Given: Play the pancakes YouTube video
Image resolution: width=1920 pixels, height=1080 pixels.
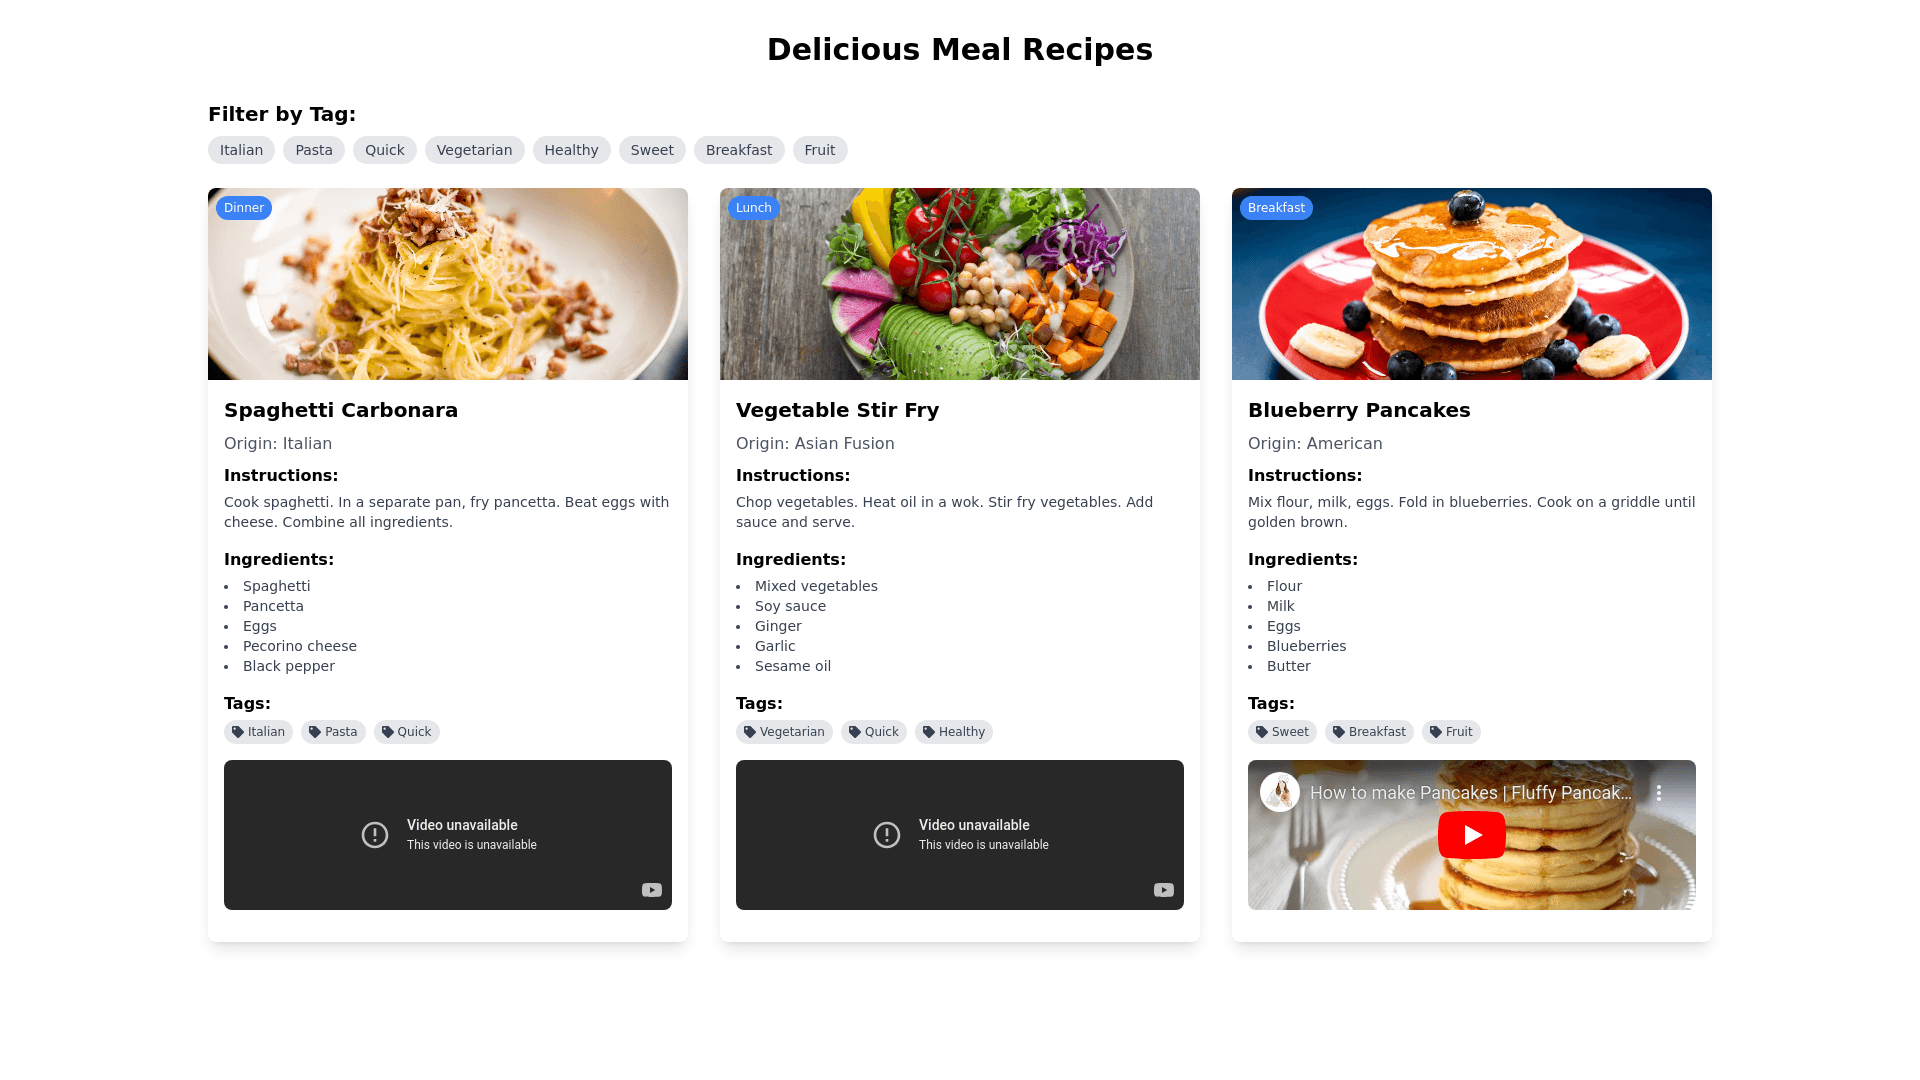Looking at the screenshot, I should pos(1471,835).
